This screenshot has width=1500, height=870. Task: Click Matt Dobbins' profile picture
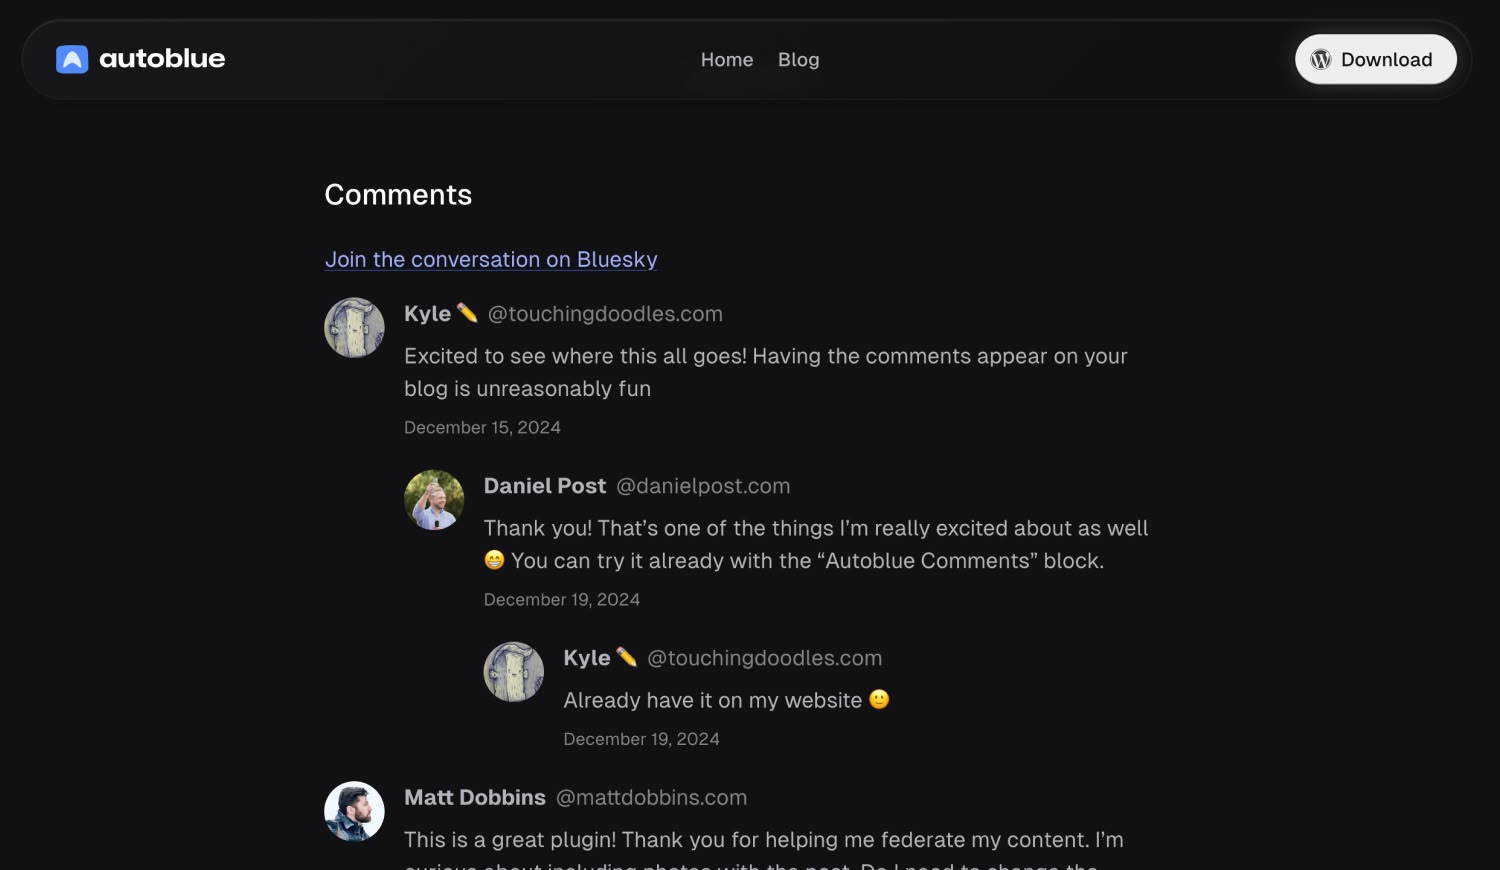353,811
